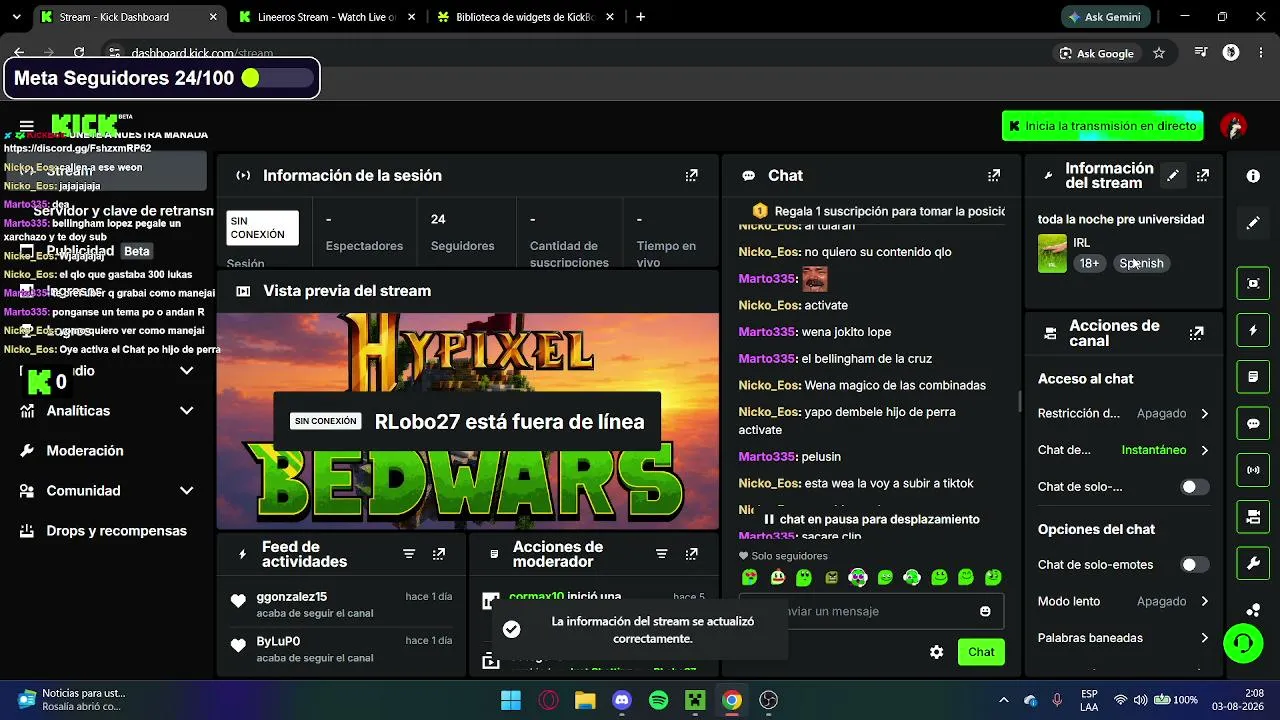Click the speech bubble icon in right sidebar

(x=1253, y=423)
